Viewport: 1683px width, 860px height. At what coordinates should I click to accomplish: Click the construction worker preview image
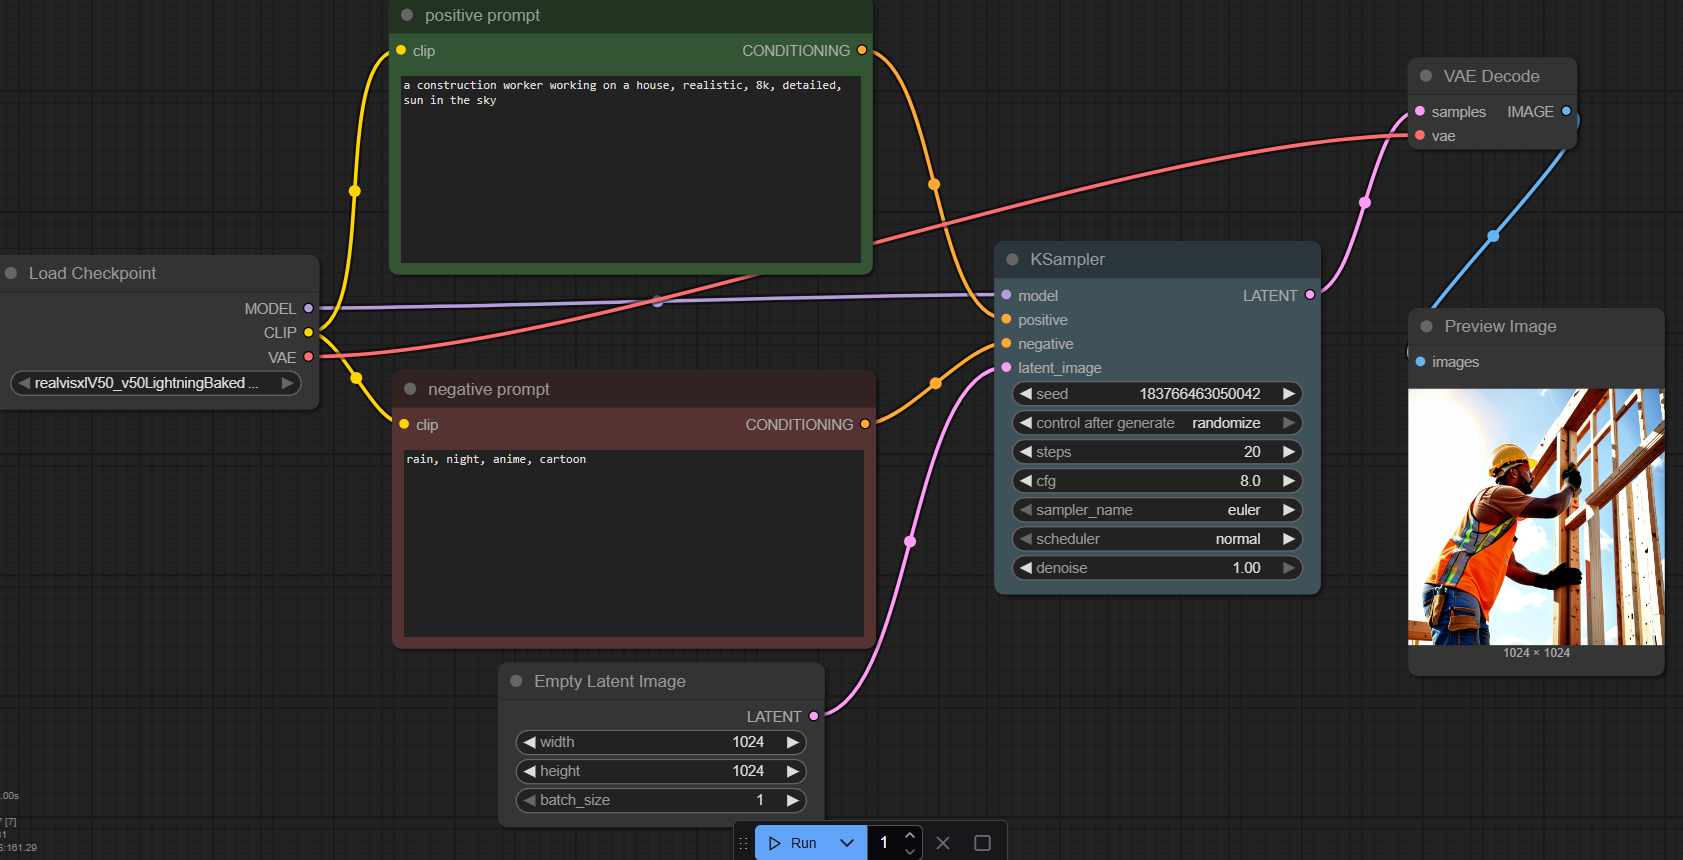point(1536,516)
